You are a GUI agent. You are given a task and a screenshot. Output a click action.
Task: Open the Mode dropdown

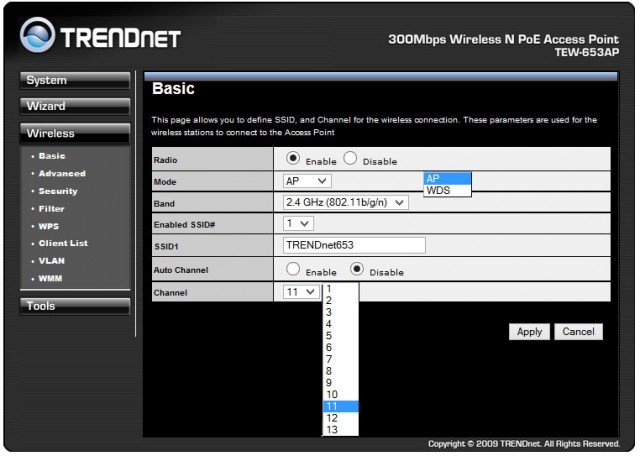coord(307,181)
